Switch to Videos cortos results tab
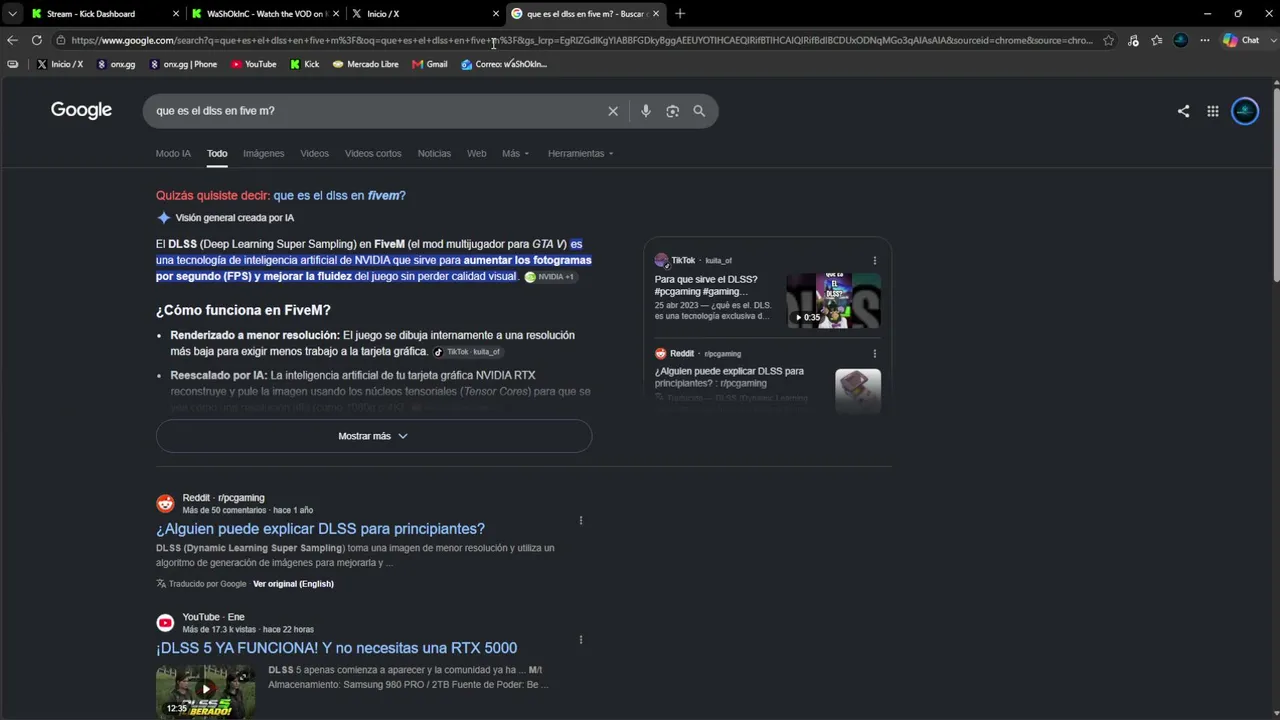The height and width of the screenshot is (720, 1280). tap(373, 154)
